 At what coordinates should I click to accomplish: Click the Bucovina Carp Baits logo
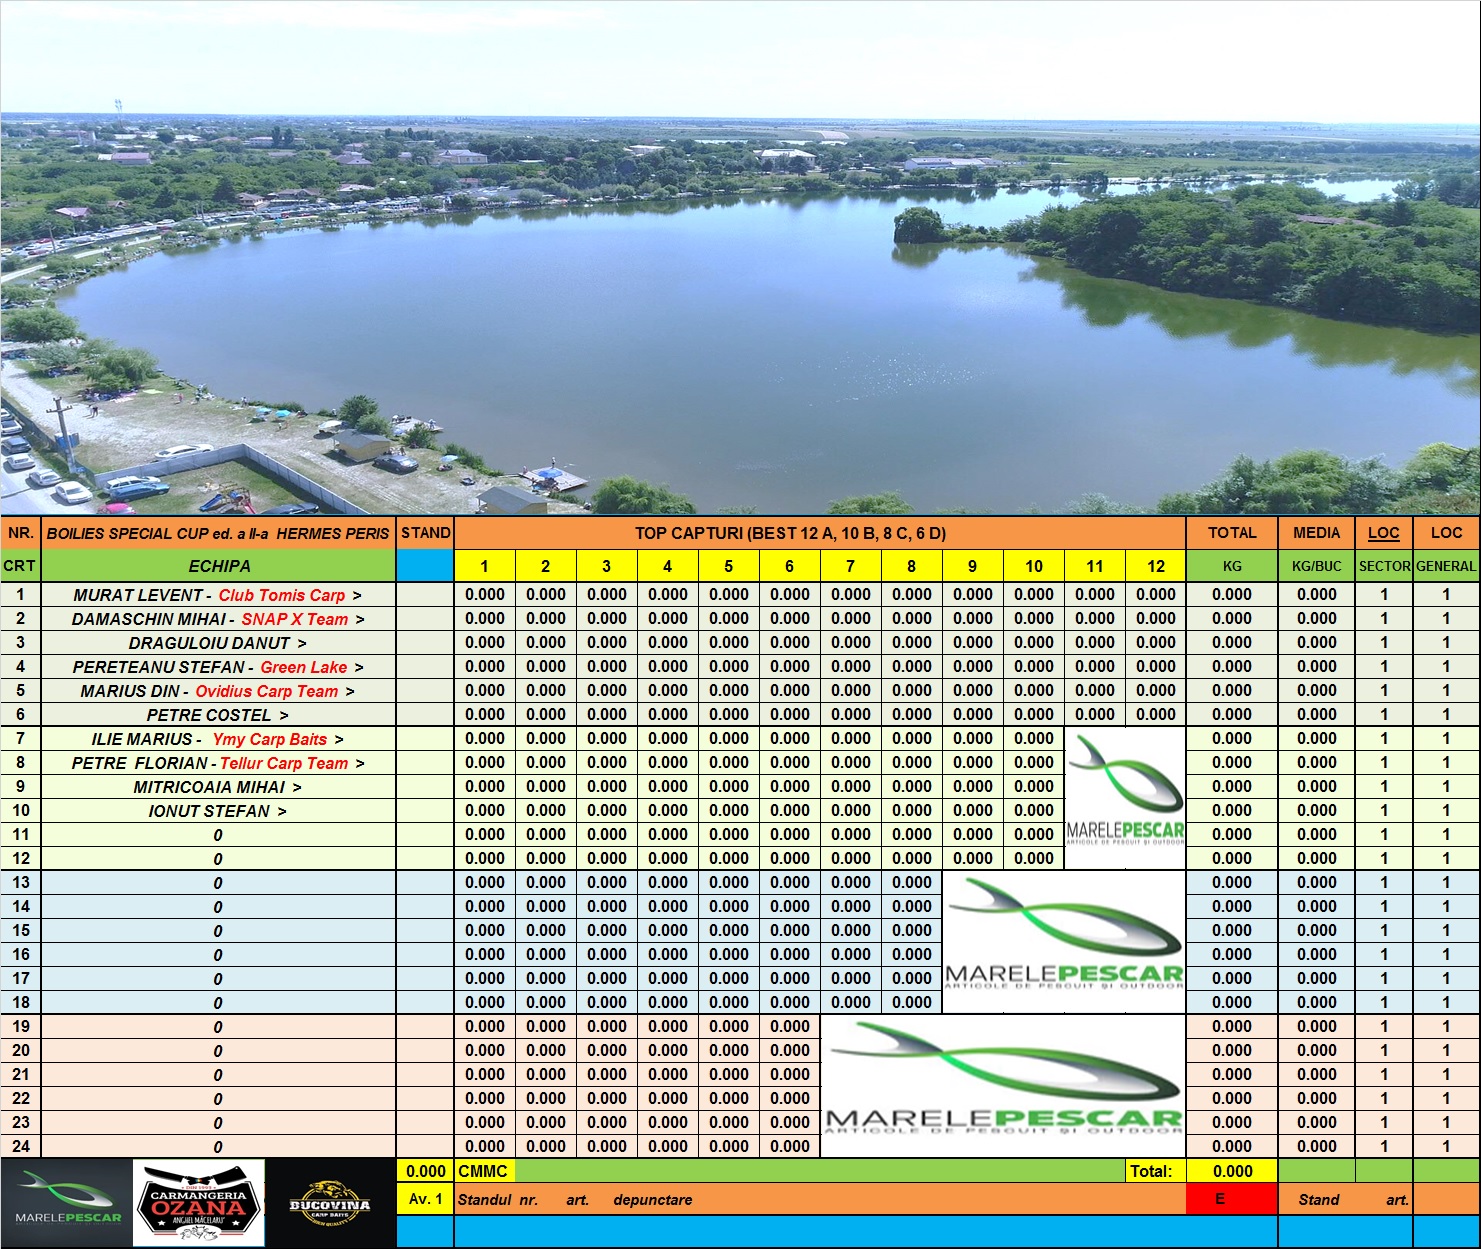(x=330, y=1203)
